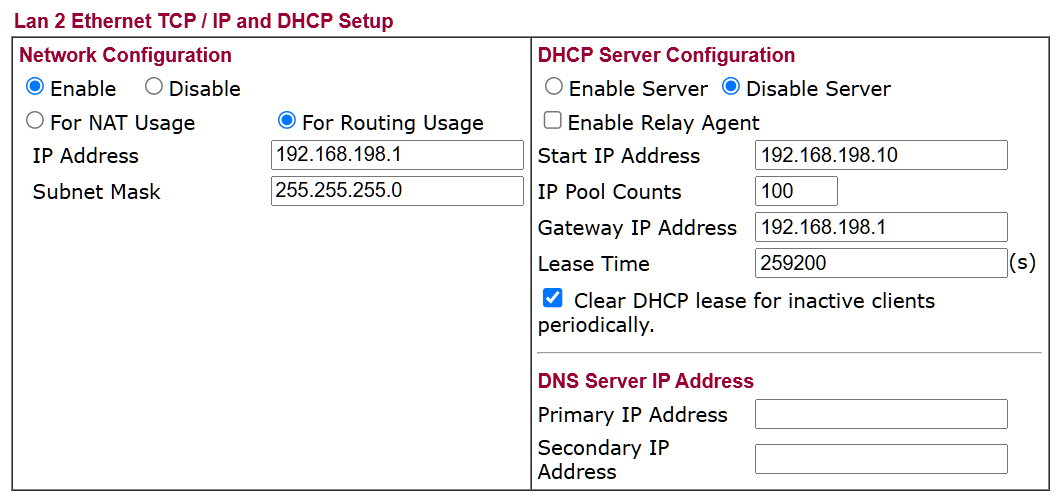Select the Network Configuration Enable radio button
The image size is (1062, 499).
[x=34, y=88]
